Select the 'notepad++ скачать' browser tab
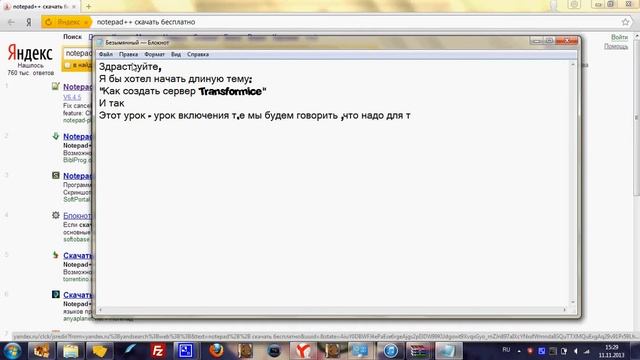The height and width of the screenshot is (360, 640). point(40,7)
